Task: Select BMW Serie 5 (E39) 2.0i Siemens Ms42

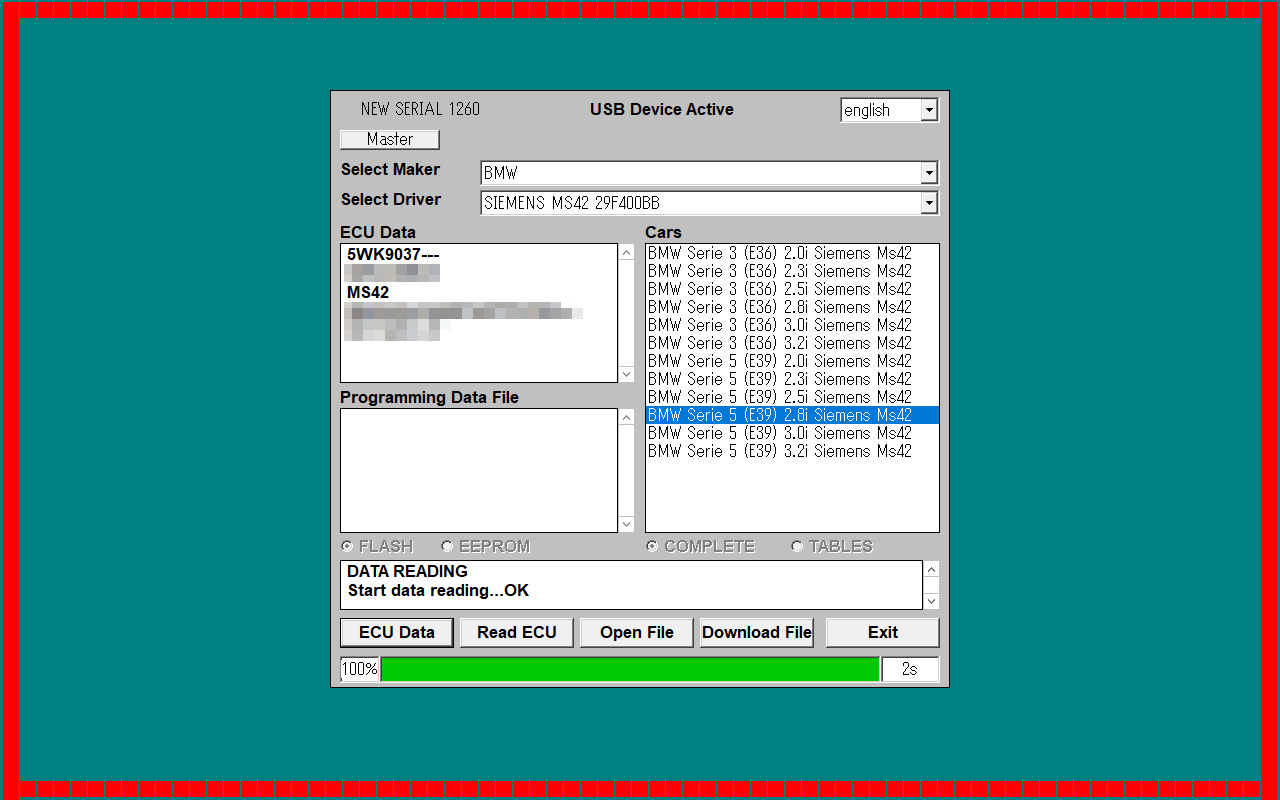Action: click(792, 361)
